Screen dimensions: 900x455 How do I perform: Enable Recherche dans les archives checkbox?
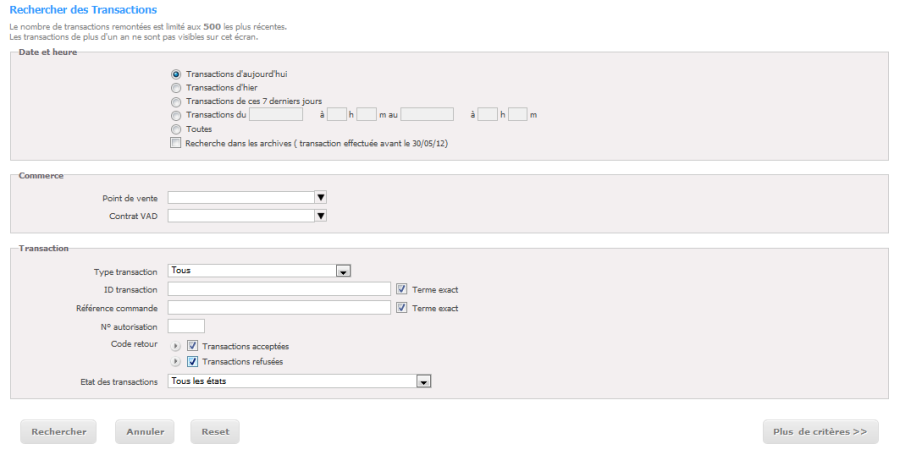pyautogui.click(x=176, y=143)
